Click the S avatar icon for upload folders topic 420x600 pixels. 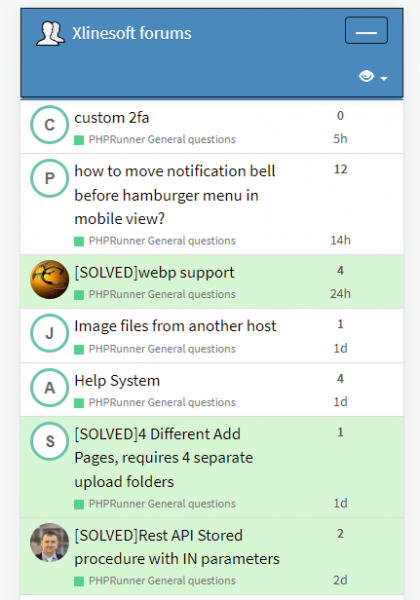tap(49, 441)
